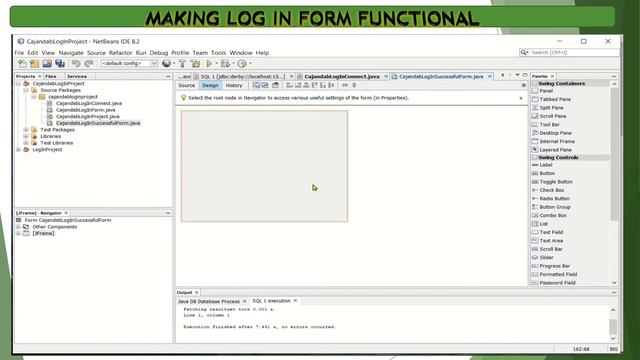
Task: Collapse the Source Packages node
Action: [x=26, y=90]
